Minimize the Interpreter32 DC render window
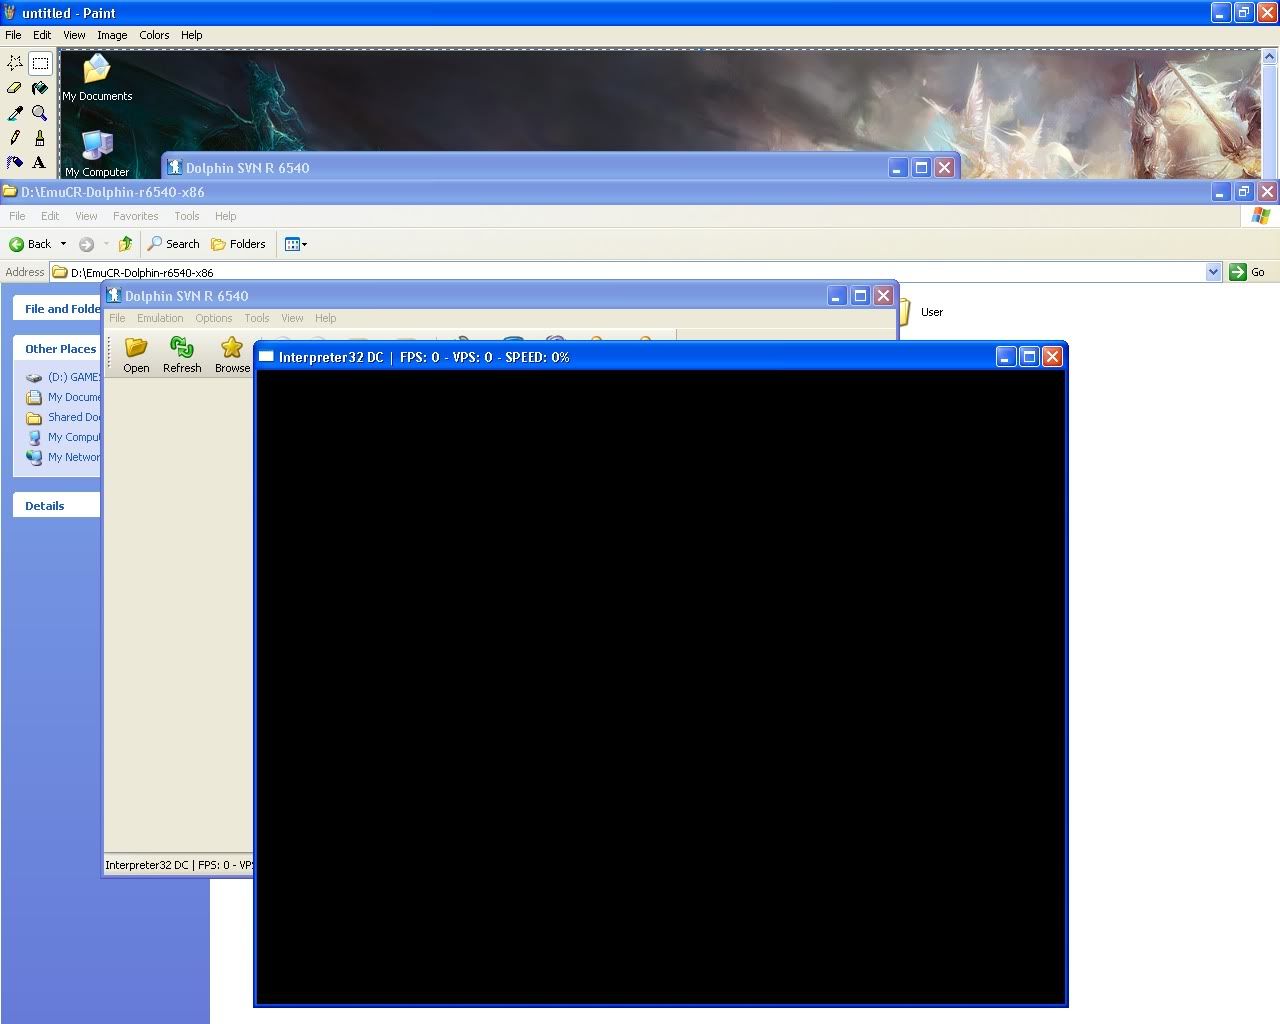 (1006, 356)
